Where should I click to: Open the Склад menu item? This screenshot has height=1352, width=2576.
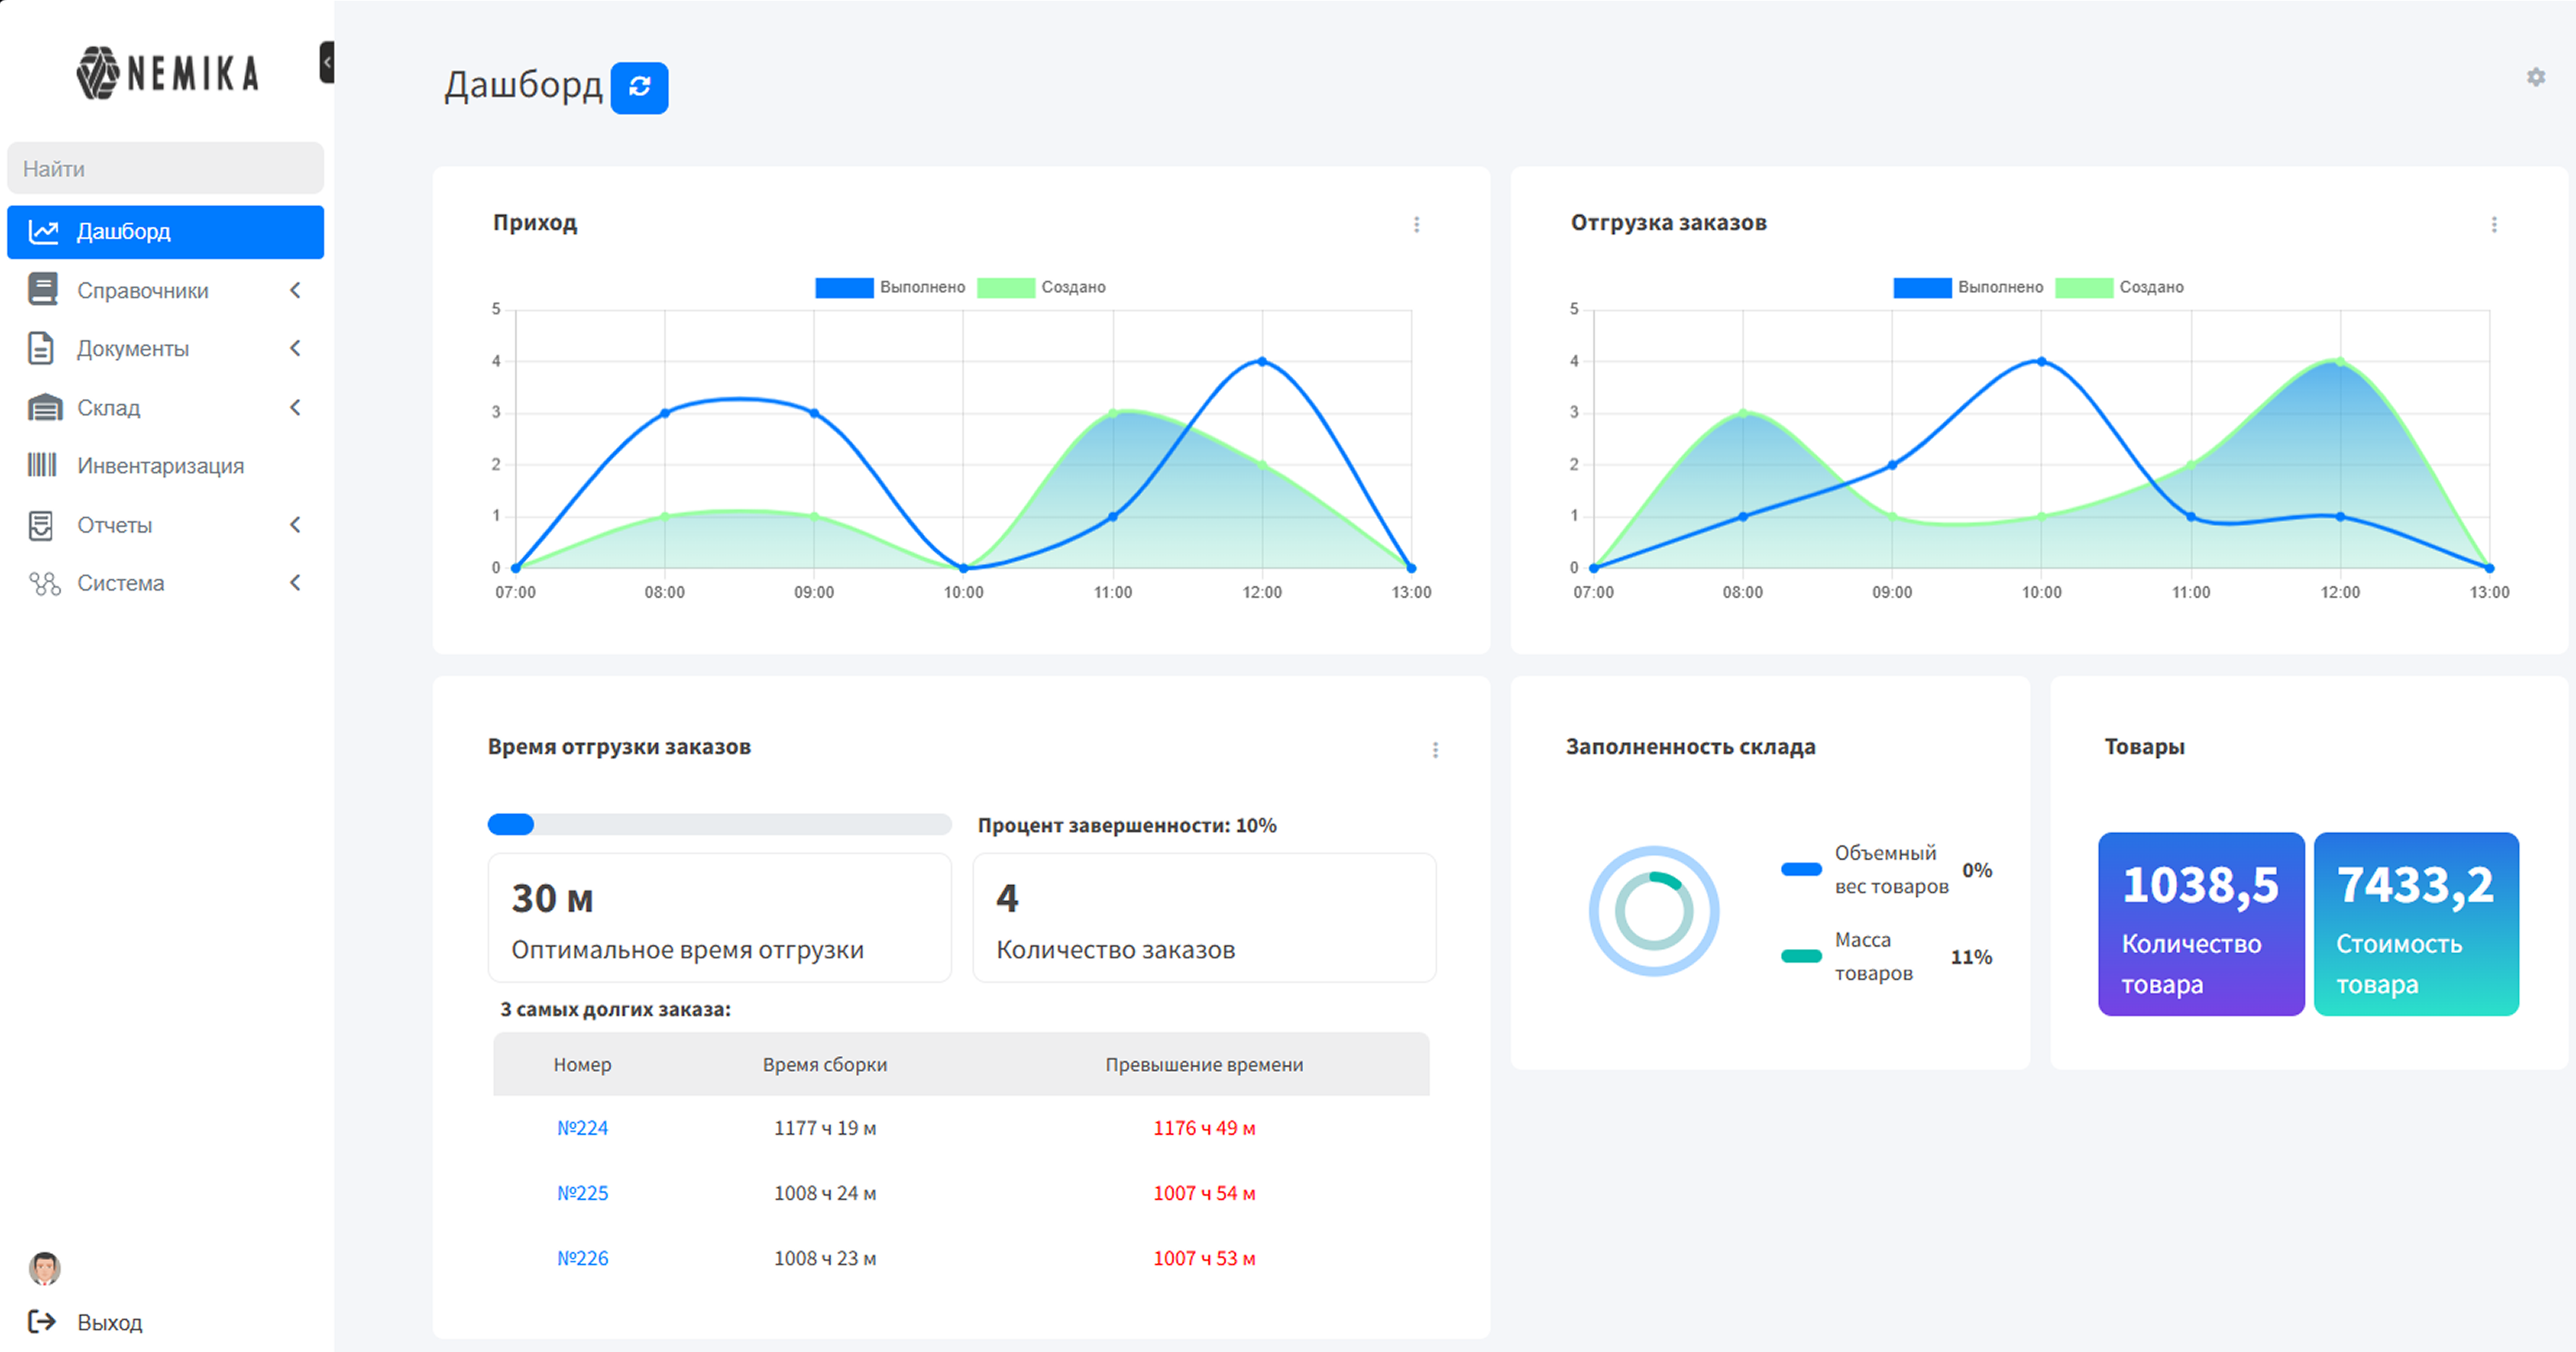[110, 407]
